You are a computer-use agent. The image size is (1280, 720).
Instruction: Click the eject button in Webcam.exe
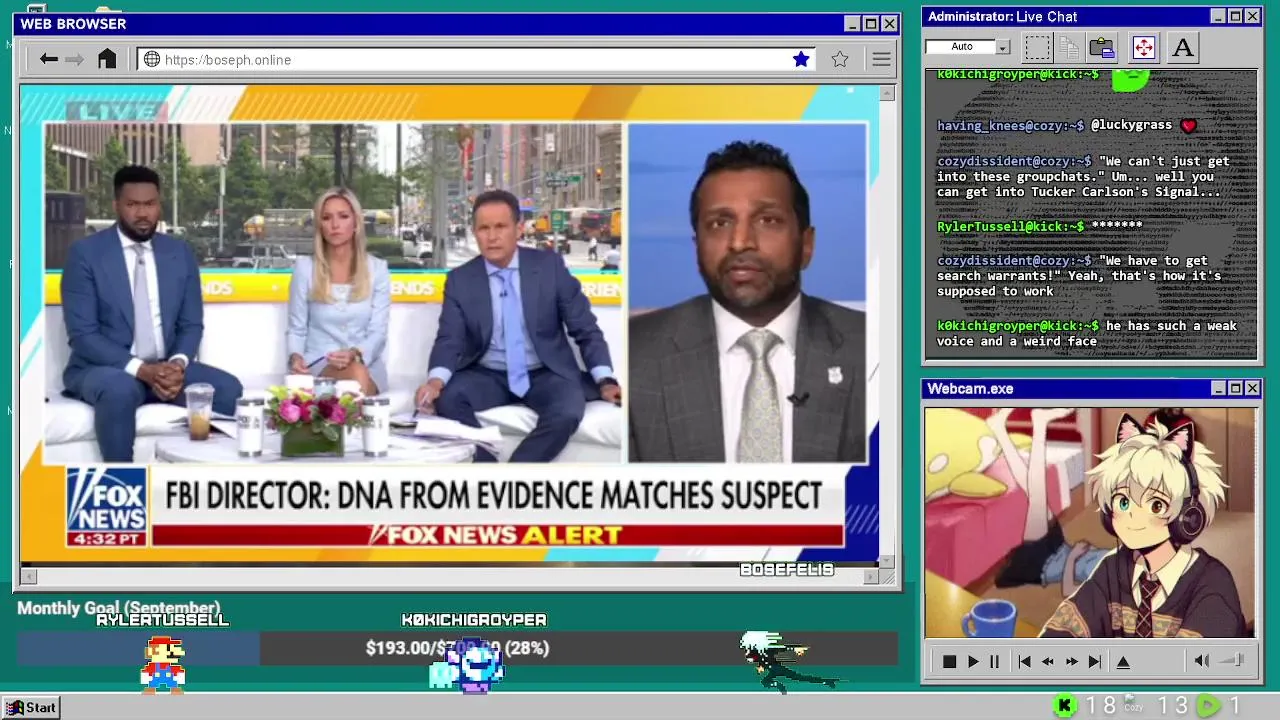[x=1123, y=662]
